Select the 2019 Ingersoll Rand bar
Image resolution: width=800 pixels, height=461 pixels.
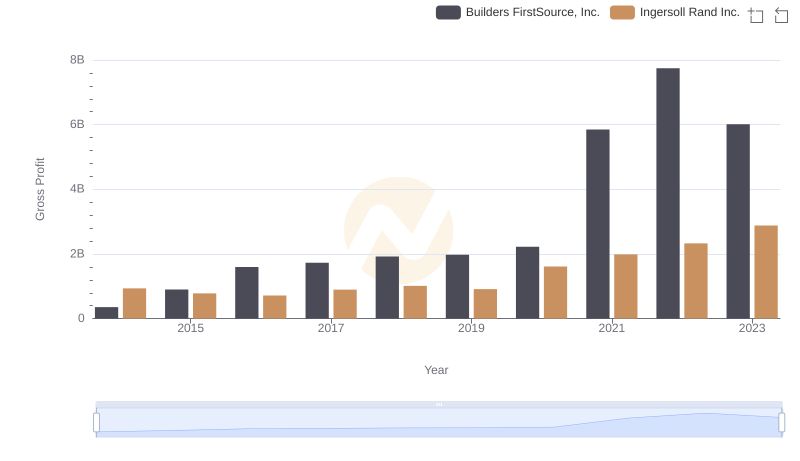point(485,304)
